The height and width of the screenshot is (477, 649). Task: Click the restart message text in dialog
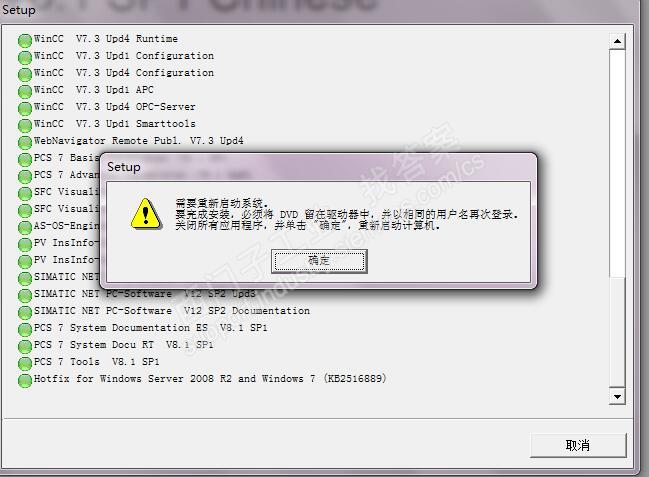pos(347,214)
